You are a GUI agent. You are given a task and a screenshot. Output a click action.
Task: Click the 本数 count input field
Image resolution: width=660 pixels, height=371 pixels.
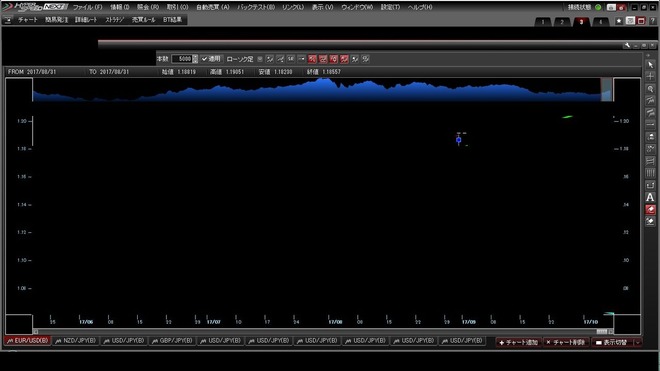[182, 59]
